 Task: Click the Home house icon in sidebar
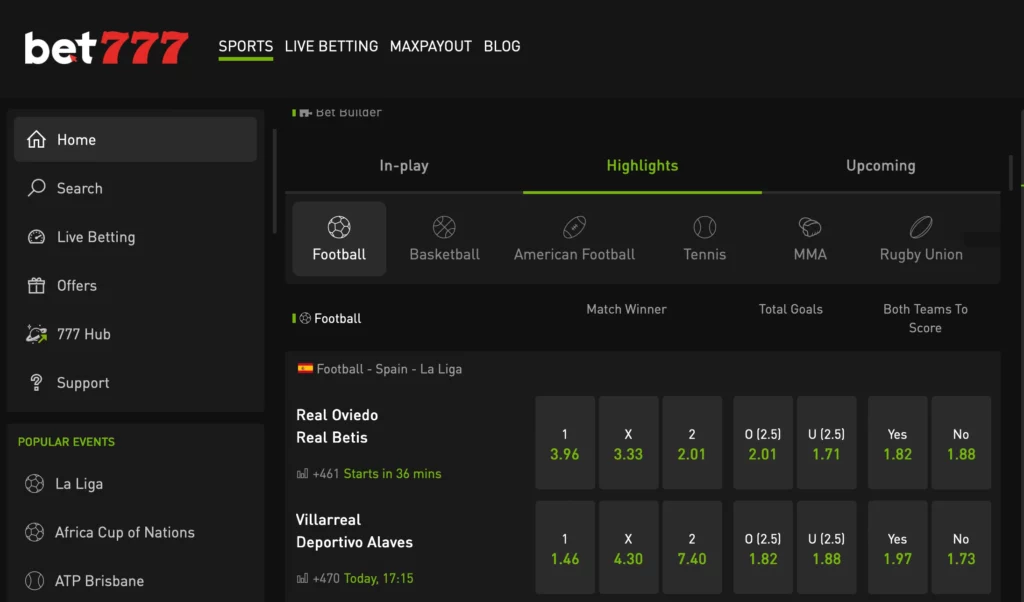click(37, 139)
